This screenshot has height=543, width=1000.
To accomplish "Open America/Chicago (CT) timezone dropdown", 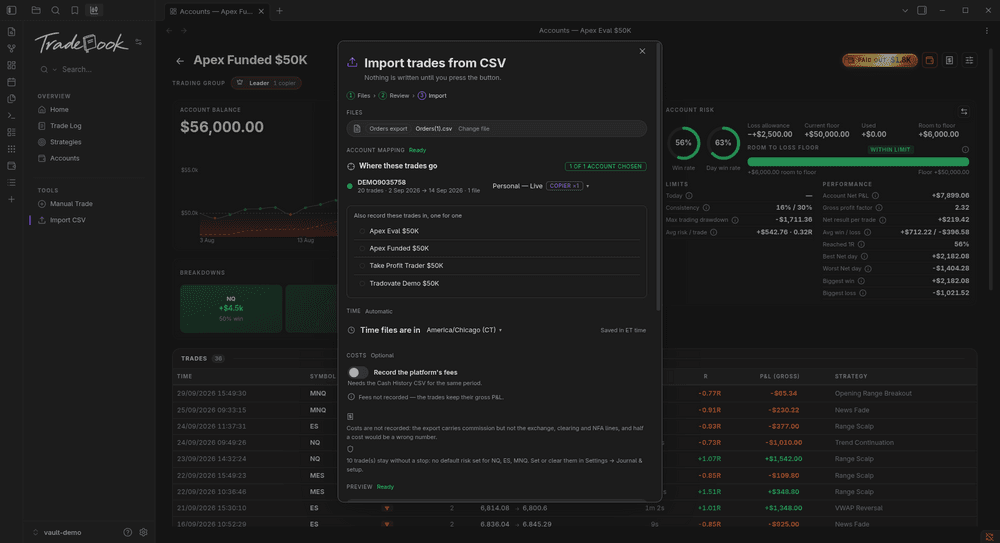I will tap(464, 330).
